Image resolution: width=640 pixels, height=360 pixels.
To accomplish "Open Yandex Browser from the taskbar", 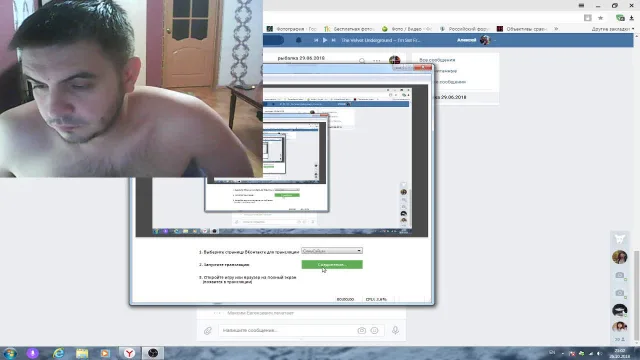I will [129, 353].
